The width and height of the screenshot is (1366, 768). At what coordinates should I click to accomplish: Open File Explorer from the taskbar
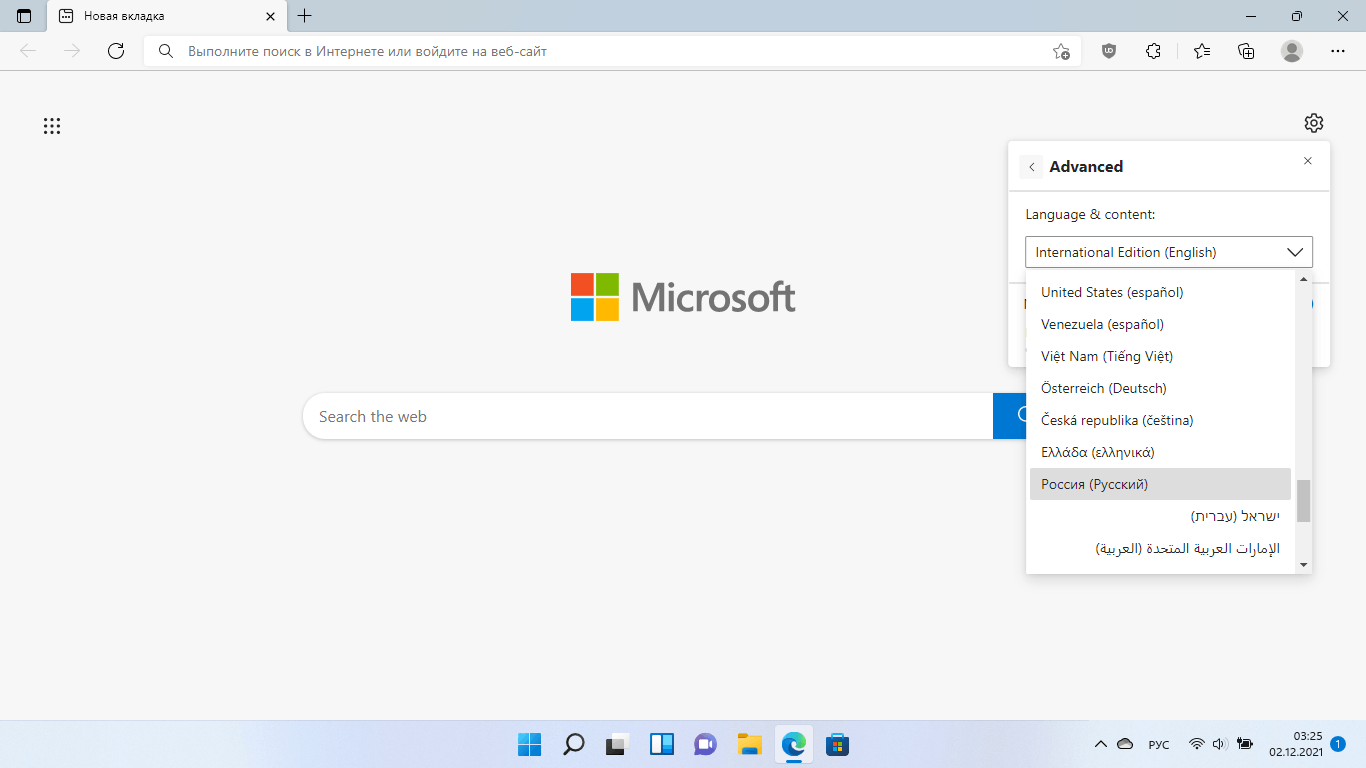[x=749, y=744]
